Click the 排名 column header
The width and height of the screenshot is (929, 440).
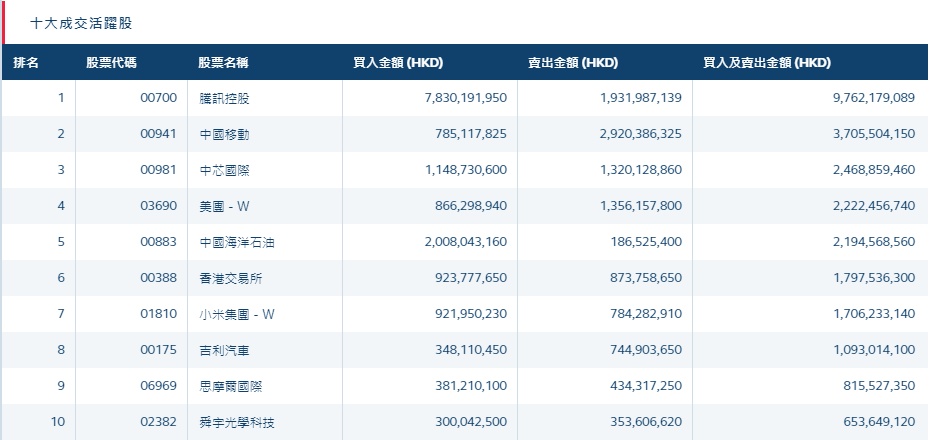point(27,63)
